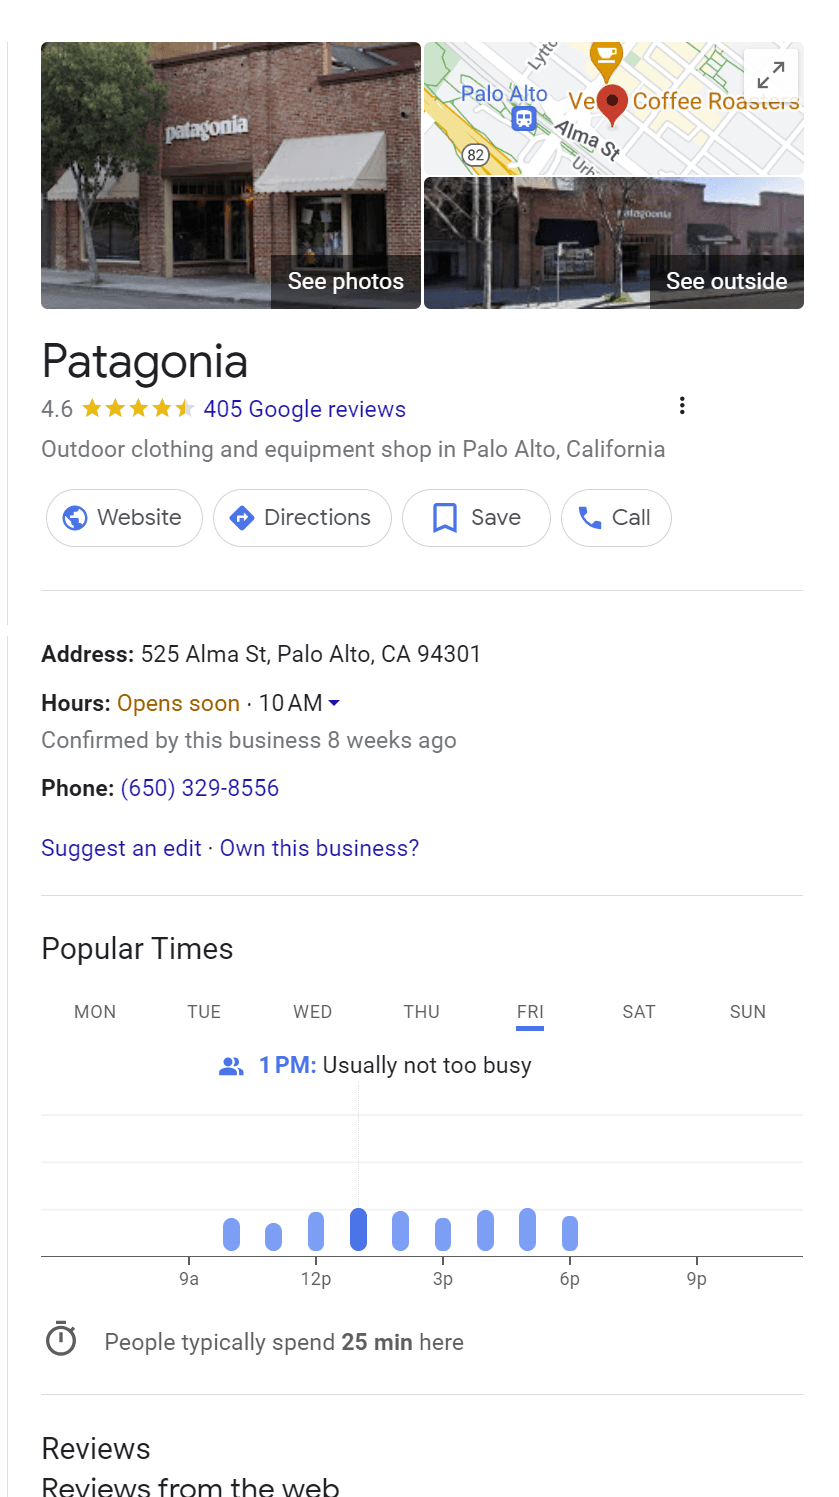View Wednesday's popular times
This screenshot has width=839, height=1497.
(311, 1012)
